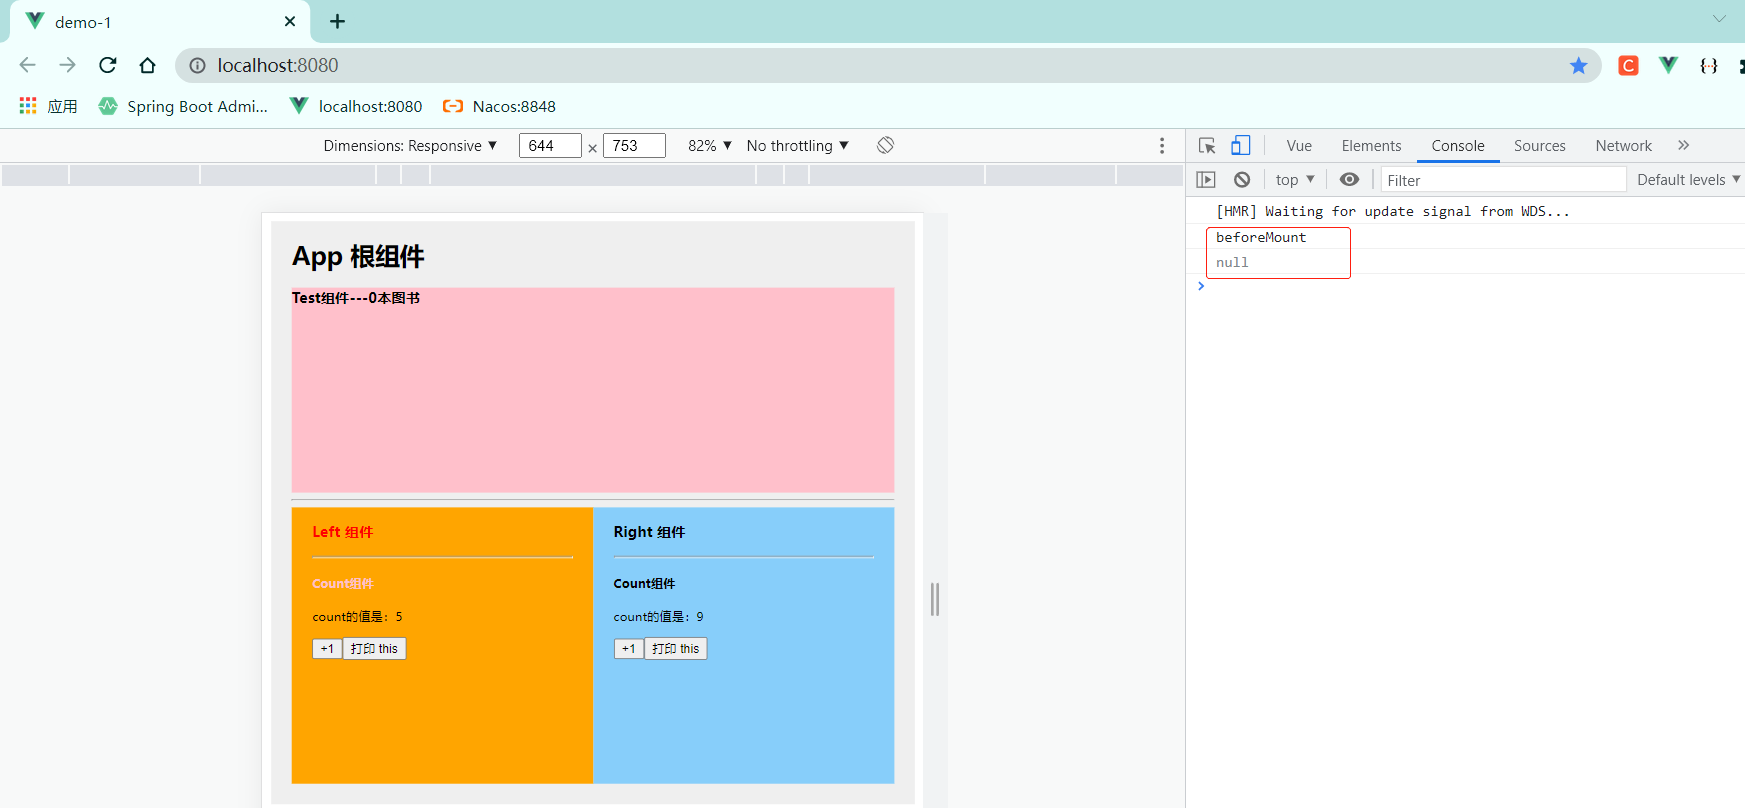
Task: Activate the inspect element picker
Action: [x=1207, y=146]
